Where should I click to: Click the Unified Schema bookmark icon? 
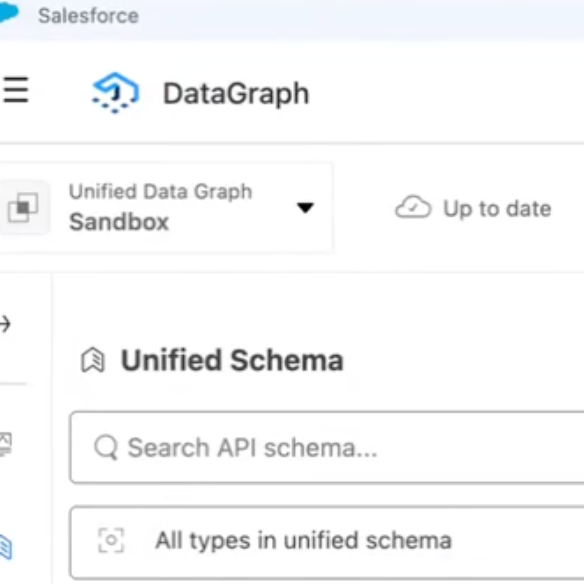coord(93,360)
